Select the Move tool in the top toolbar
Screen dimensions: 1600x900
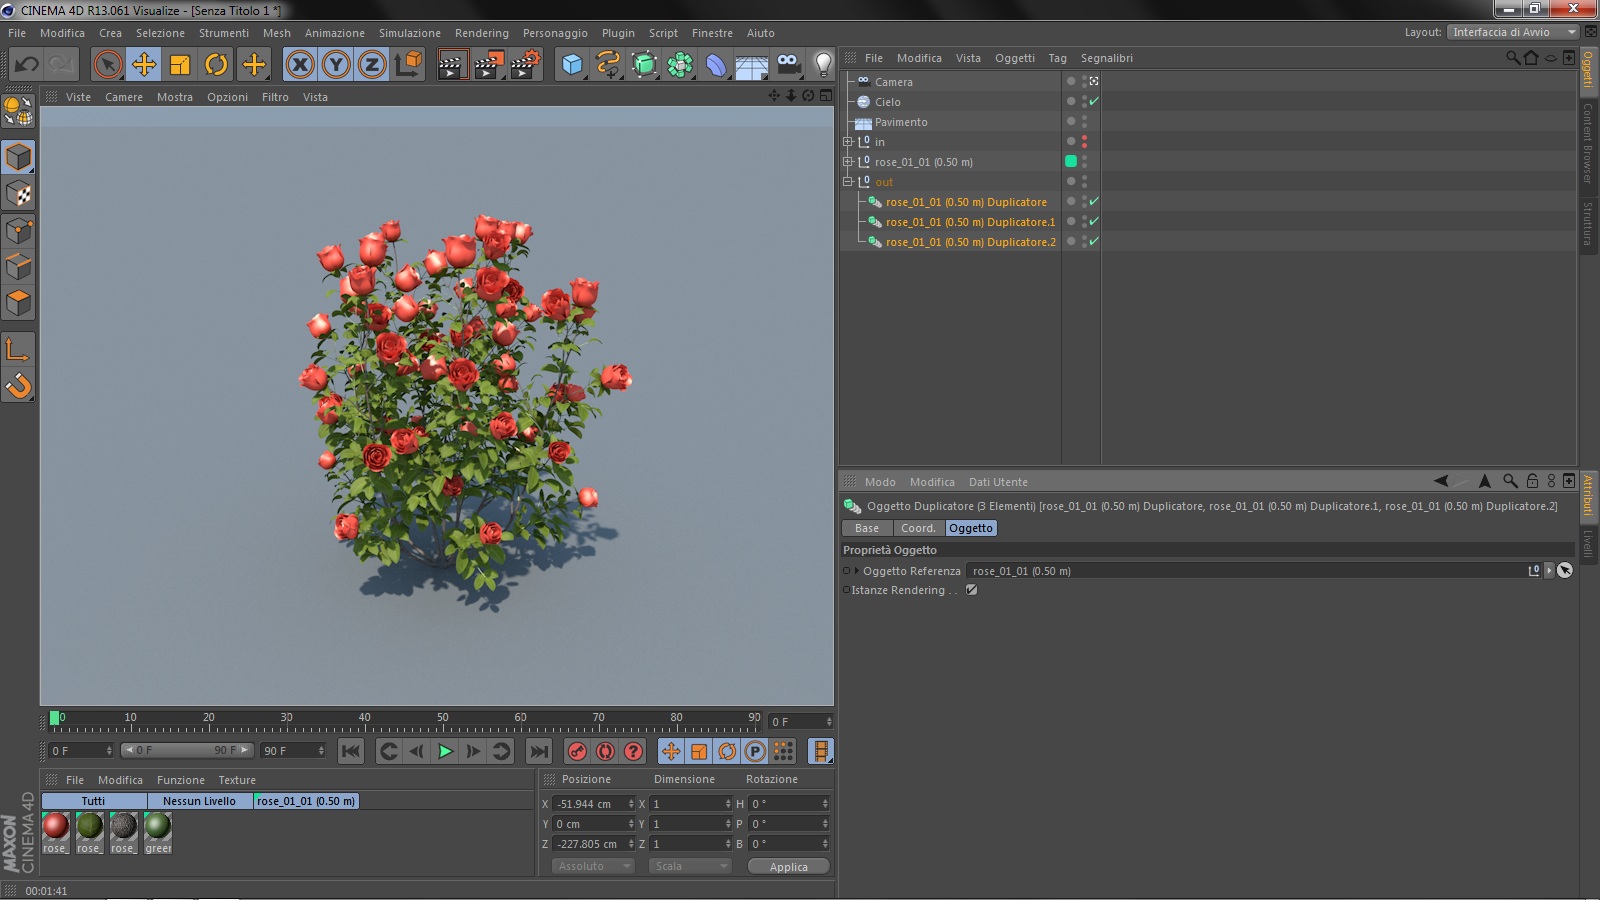click(144, 65)
